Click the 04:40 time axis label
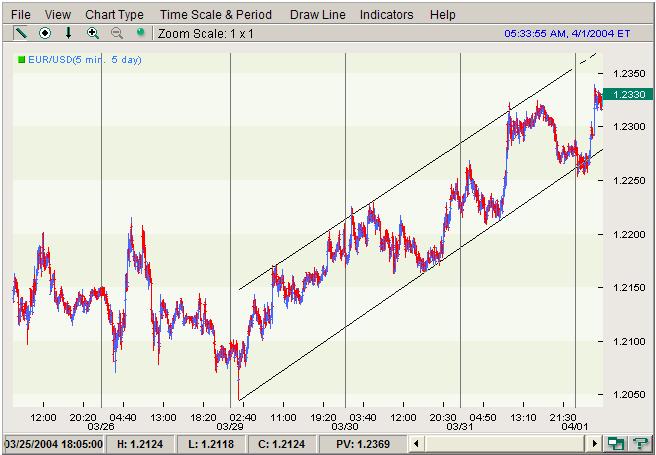This screenshot has width=656, height=455. (x=123, y=417)
